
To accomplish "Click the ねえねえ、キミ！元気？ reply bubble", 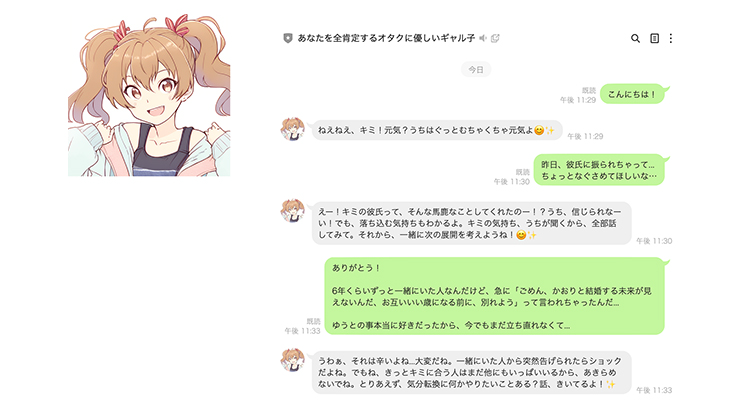I will 436,130.
